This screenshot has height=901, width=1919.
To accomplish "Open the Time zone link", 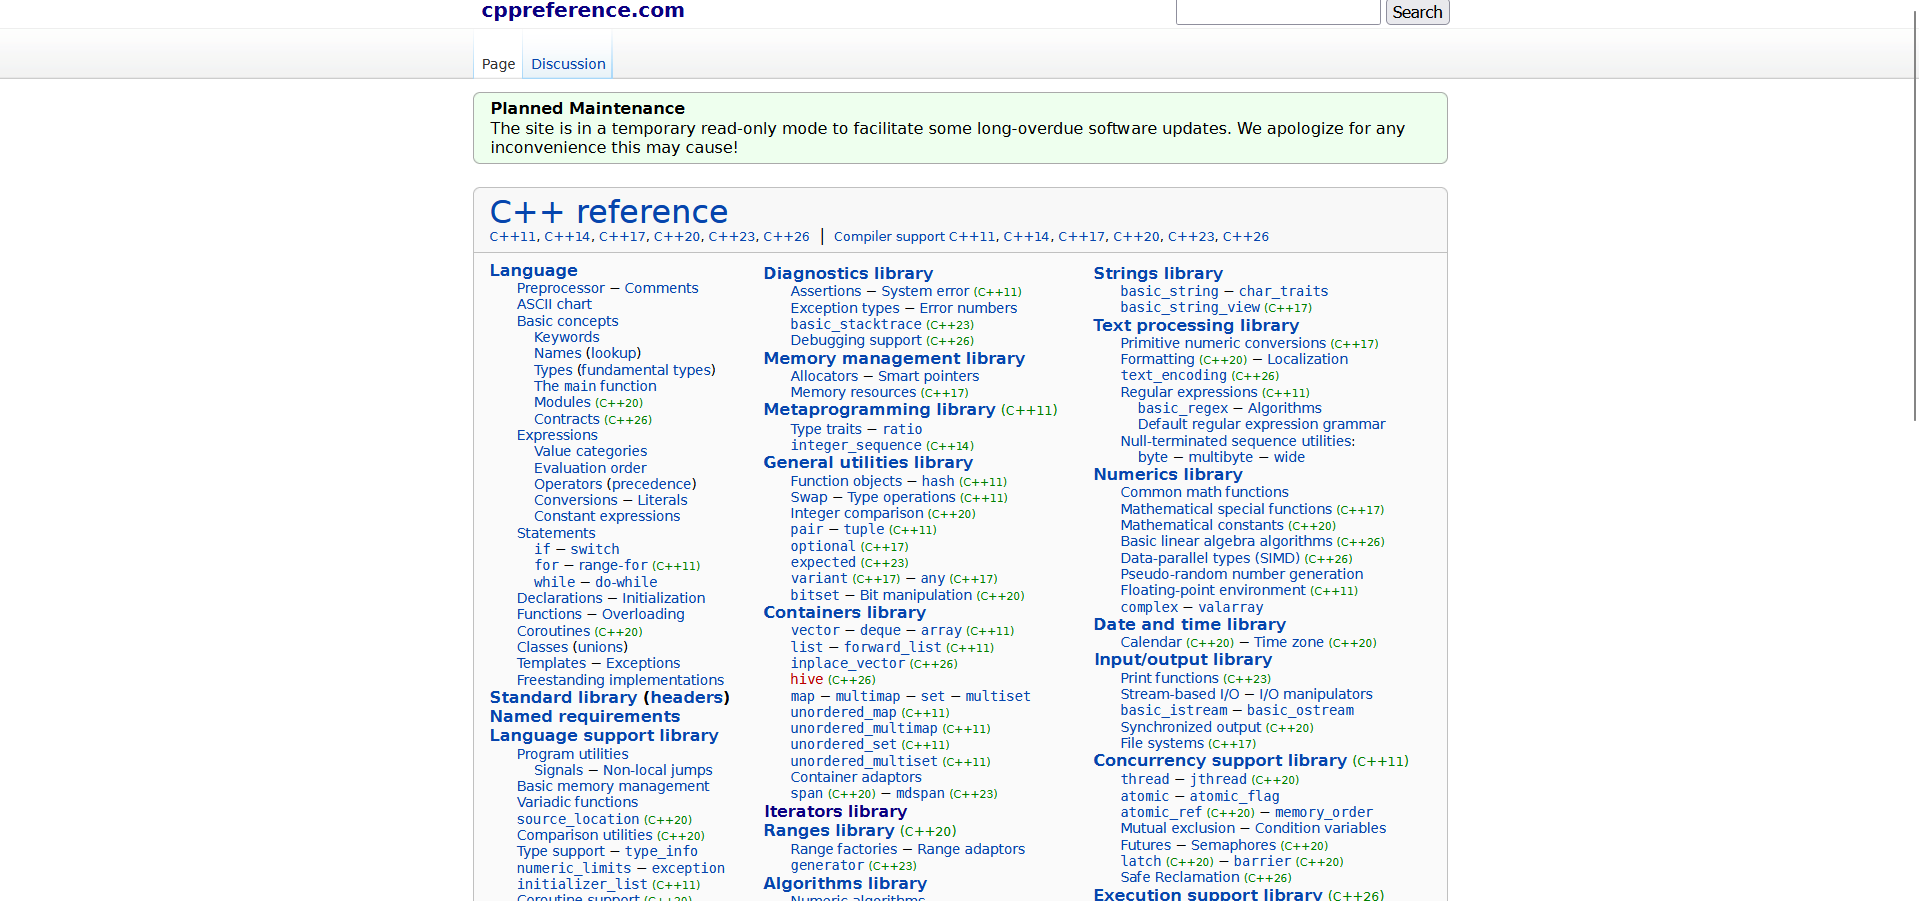I will pyautogui.click(x=1288, y=643).
